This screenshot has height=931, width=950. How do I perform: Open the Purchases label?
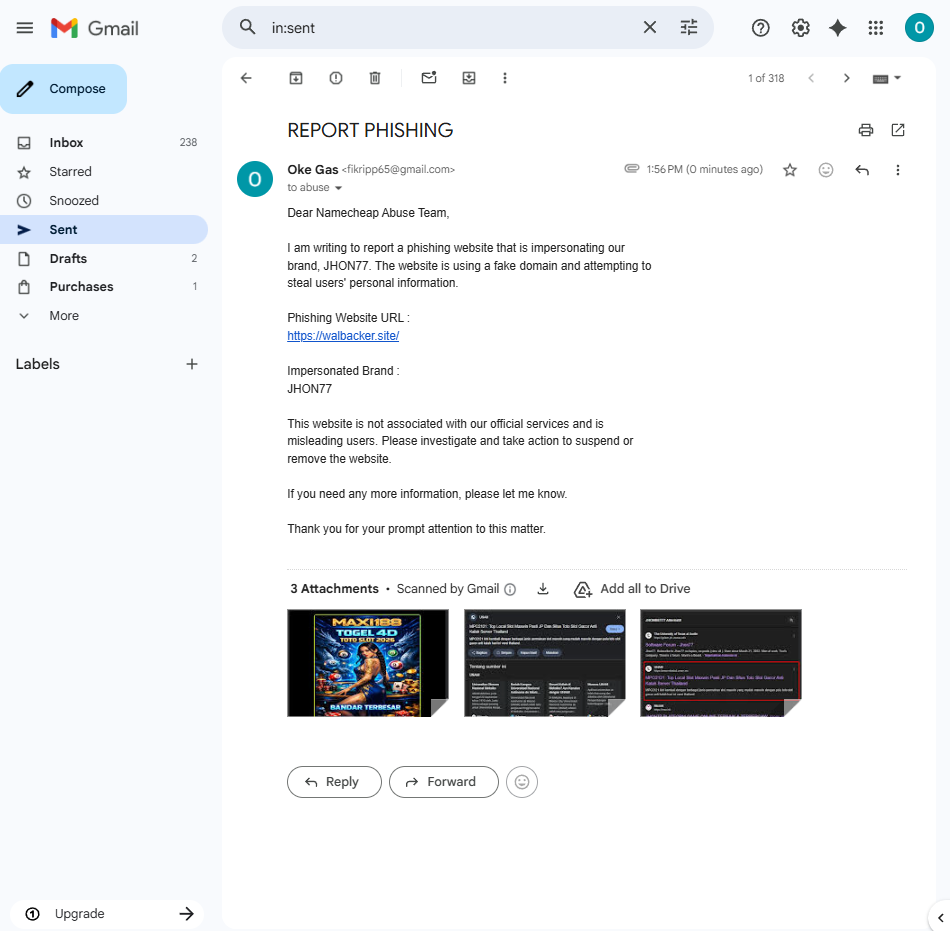coord(104,287)
